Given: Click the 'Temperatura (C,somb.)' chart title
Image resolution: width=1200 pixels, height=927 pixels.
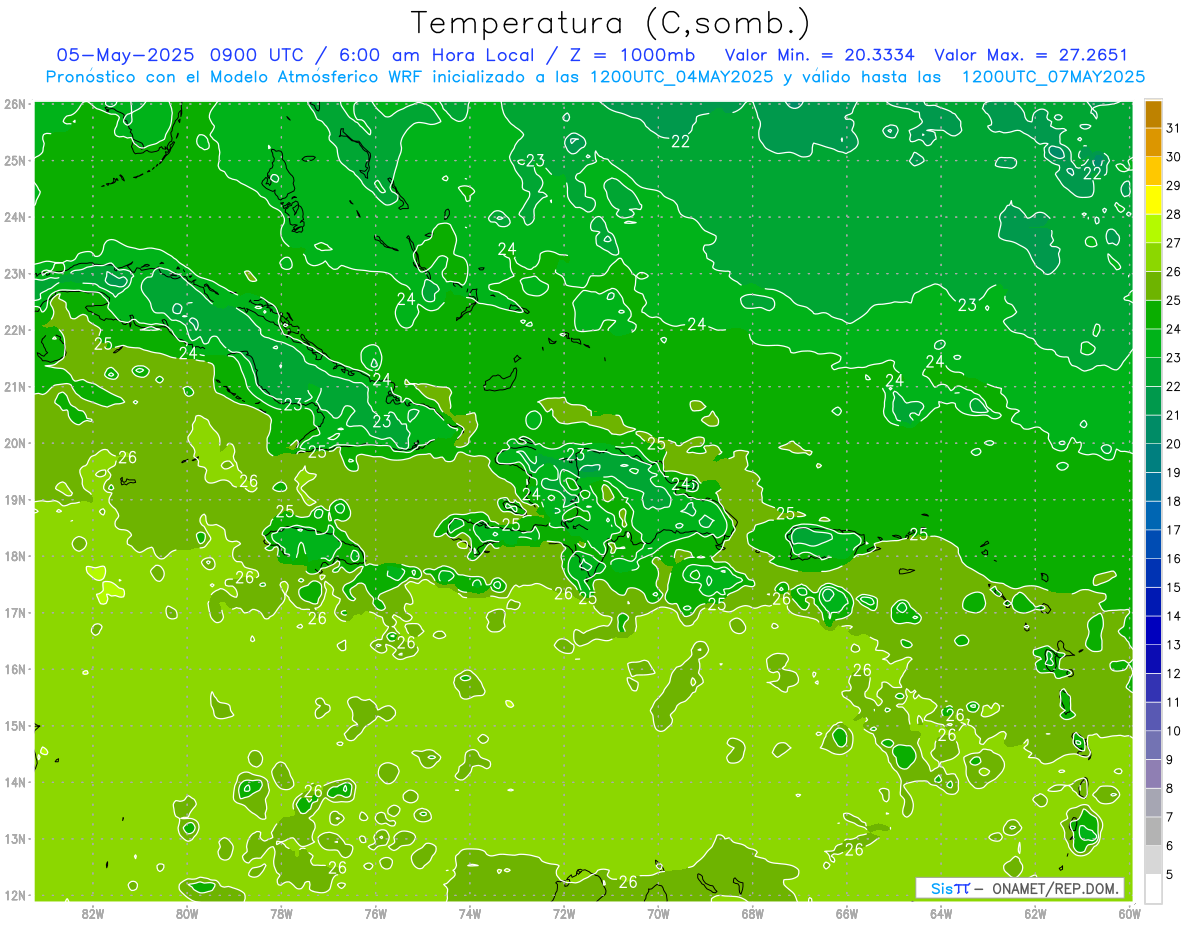Looking at the screenshot, I should (x=611, y=23).
